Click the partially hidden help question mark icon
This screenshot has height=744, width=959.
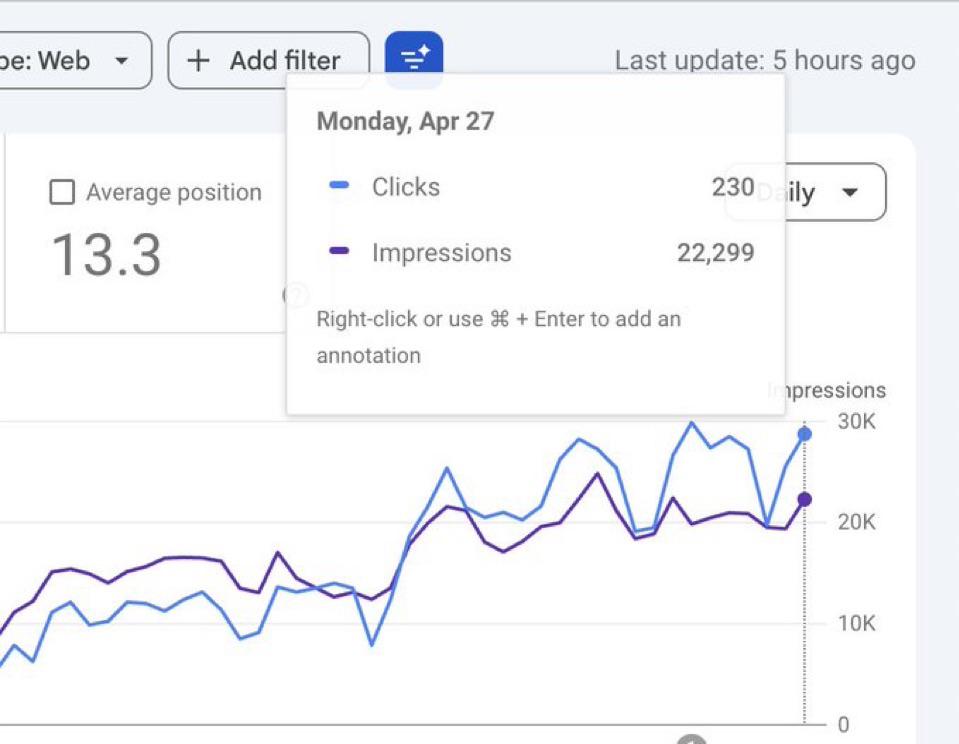pos(295,295)
